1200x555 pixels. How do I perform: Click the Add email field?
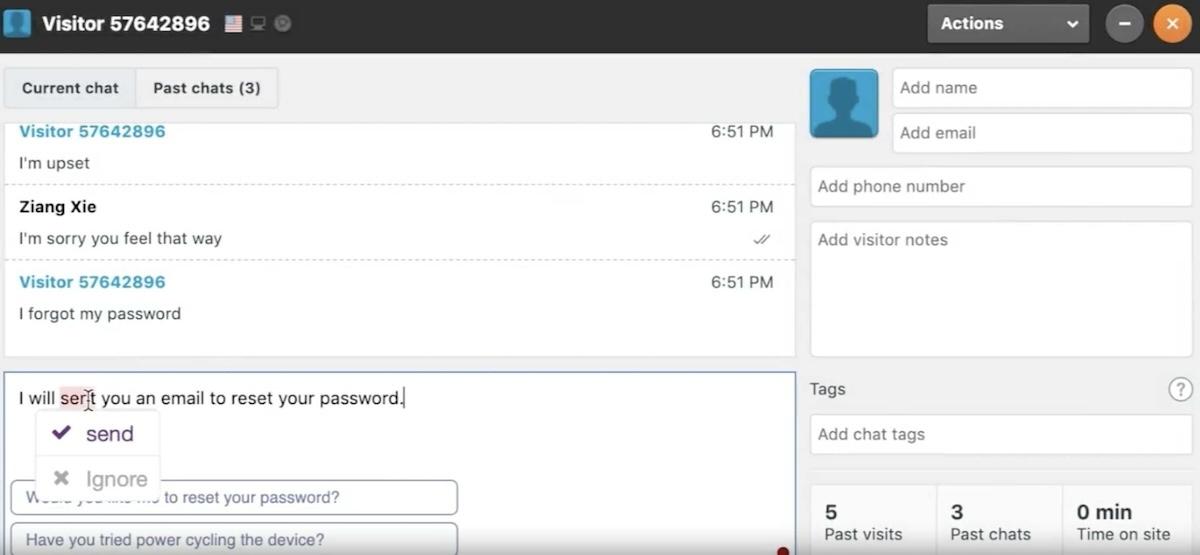(x=1041, y=133)
